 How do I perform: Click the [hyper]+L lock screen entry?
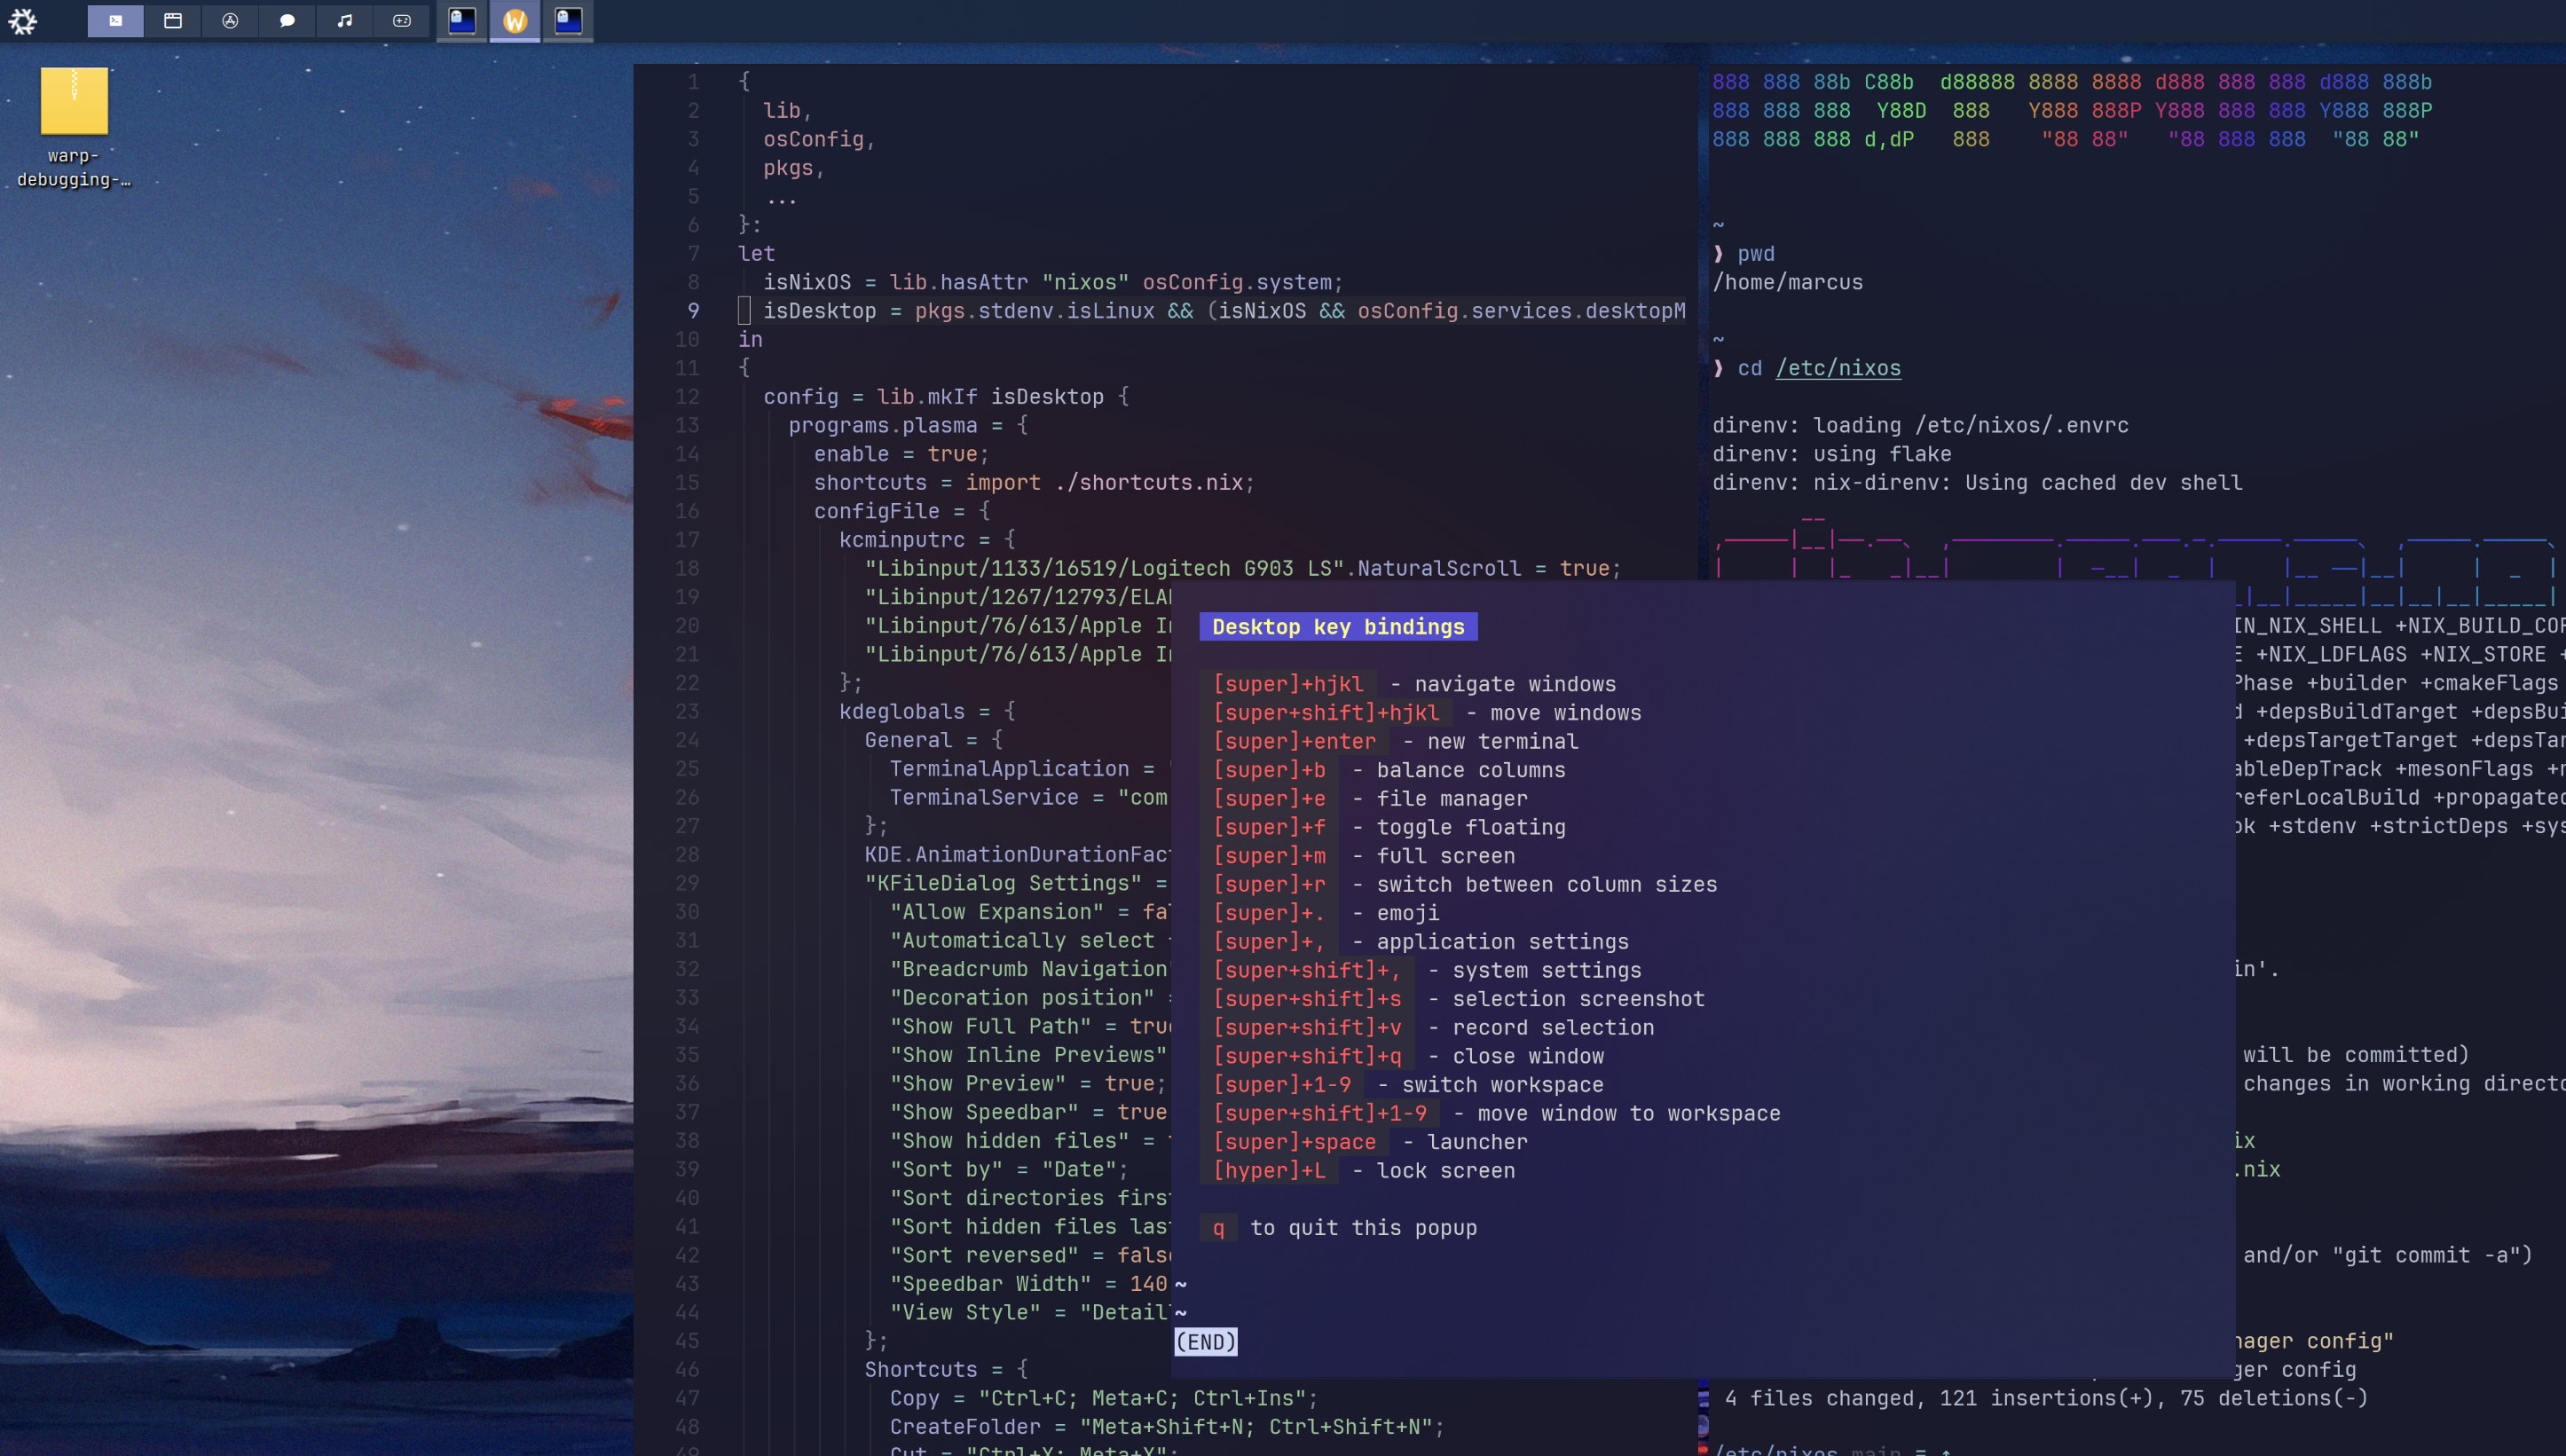1270,1171
